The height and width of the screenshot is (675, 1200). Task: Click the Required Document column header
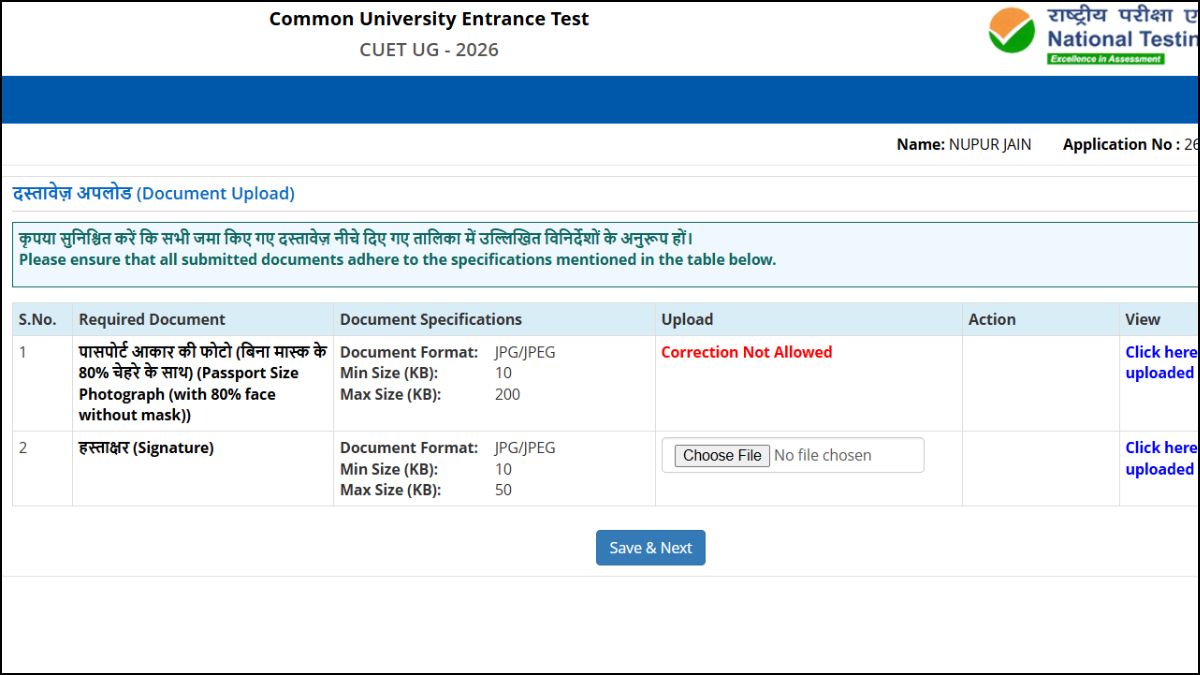tap(152, 319)
